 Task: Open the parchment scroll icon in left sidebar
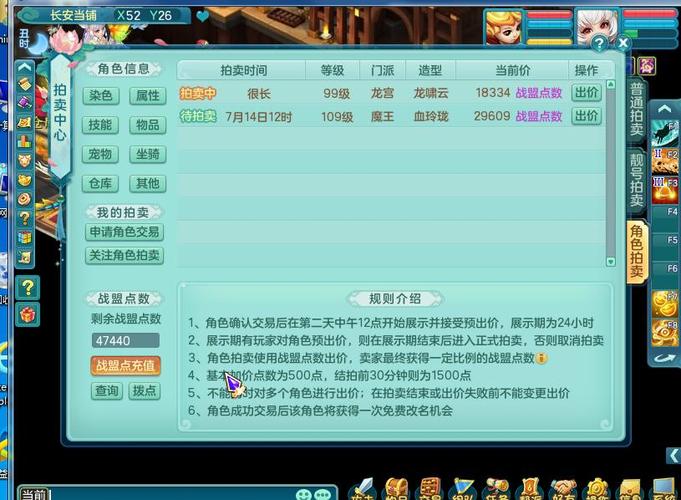[24, 84]
